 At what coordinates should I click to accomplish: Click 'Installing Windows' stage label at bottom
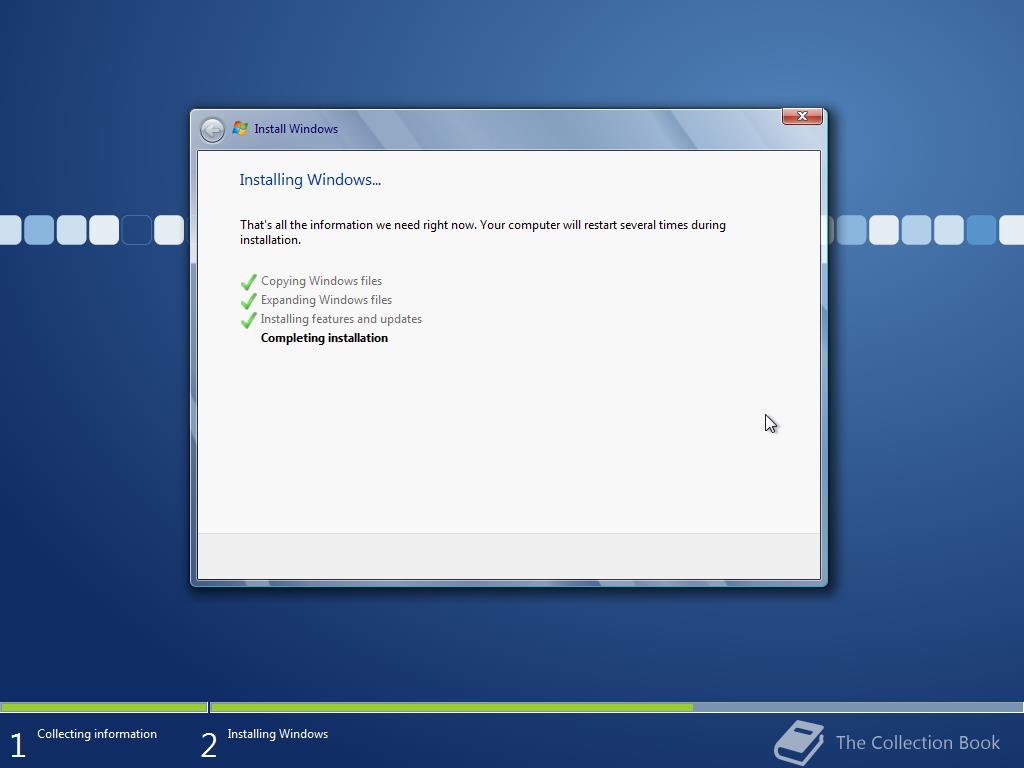point(278,734)
